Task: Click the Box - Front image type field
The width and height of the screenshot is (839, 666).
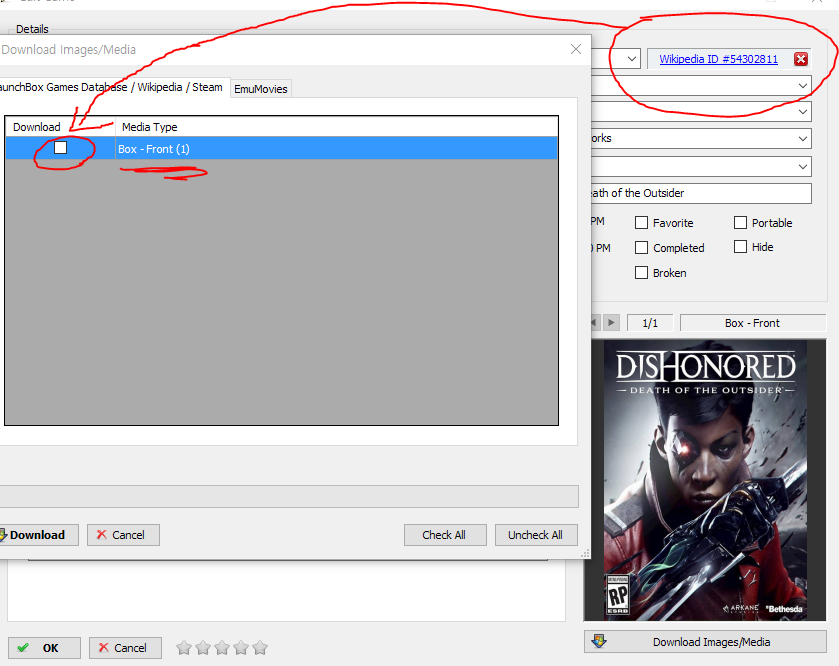Action: pyautogui.click(x=752, y=323)
